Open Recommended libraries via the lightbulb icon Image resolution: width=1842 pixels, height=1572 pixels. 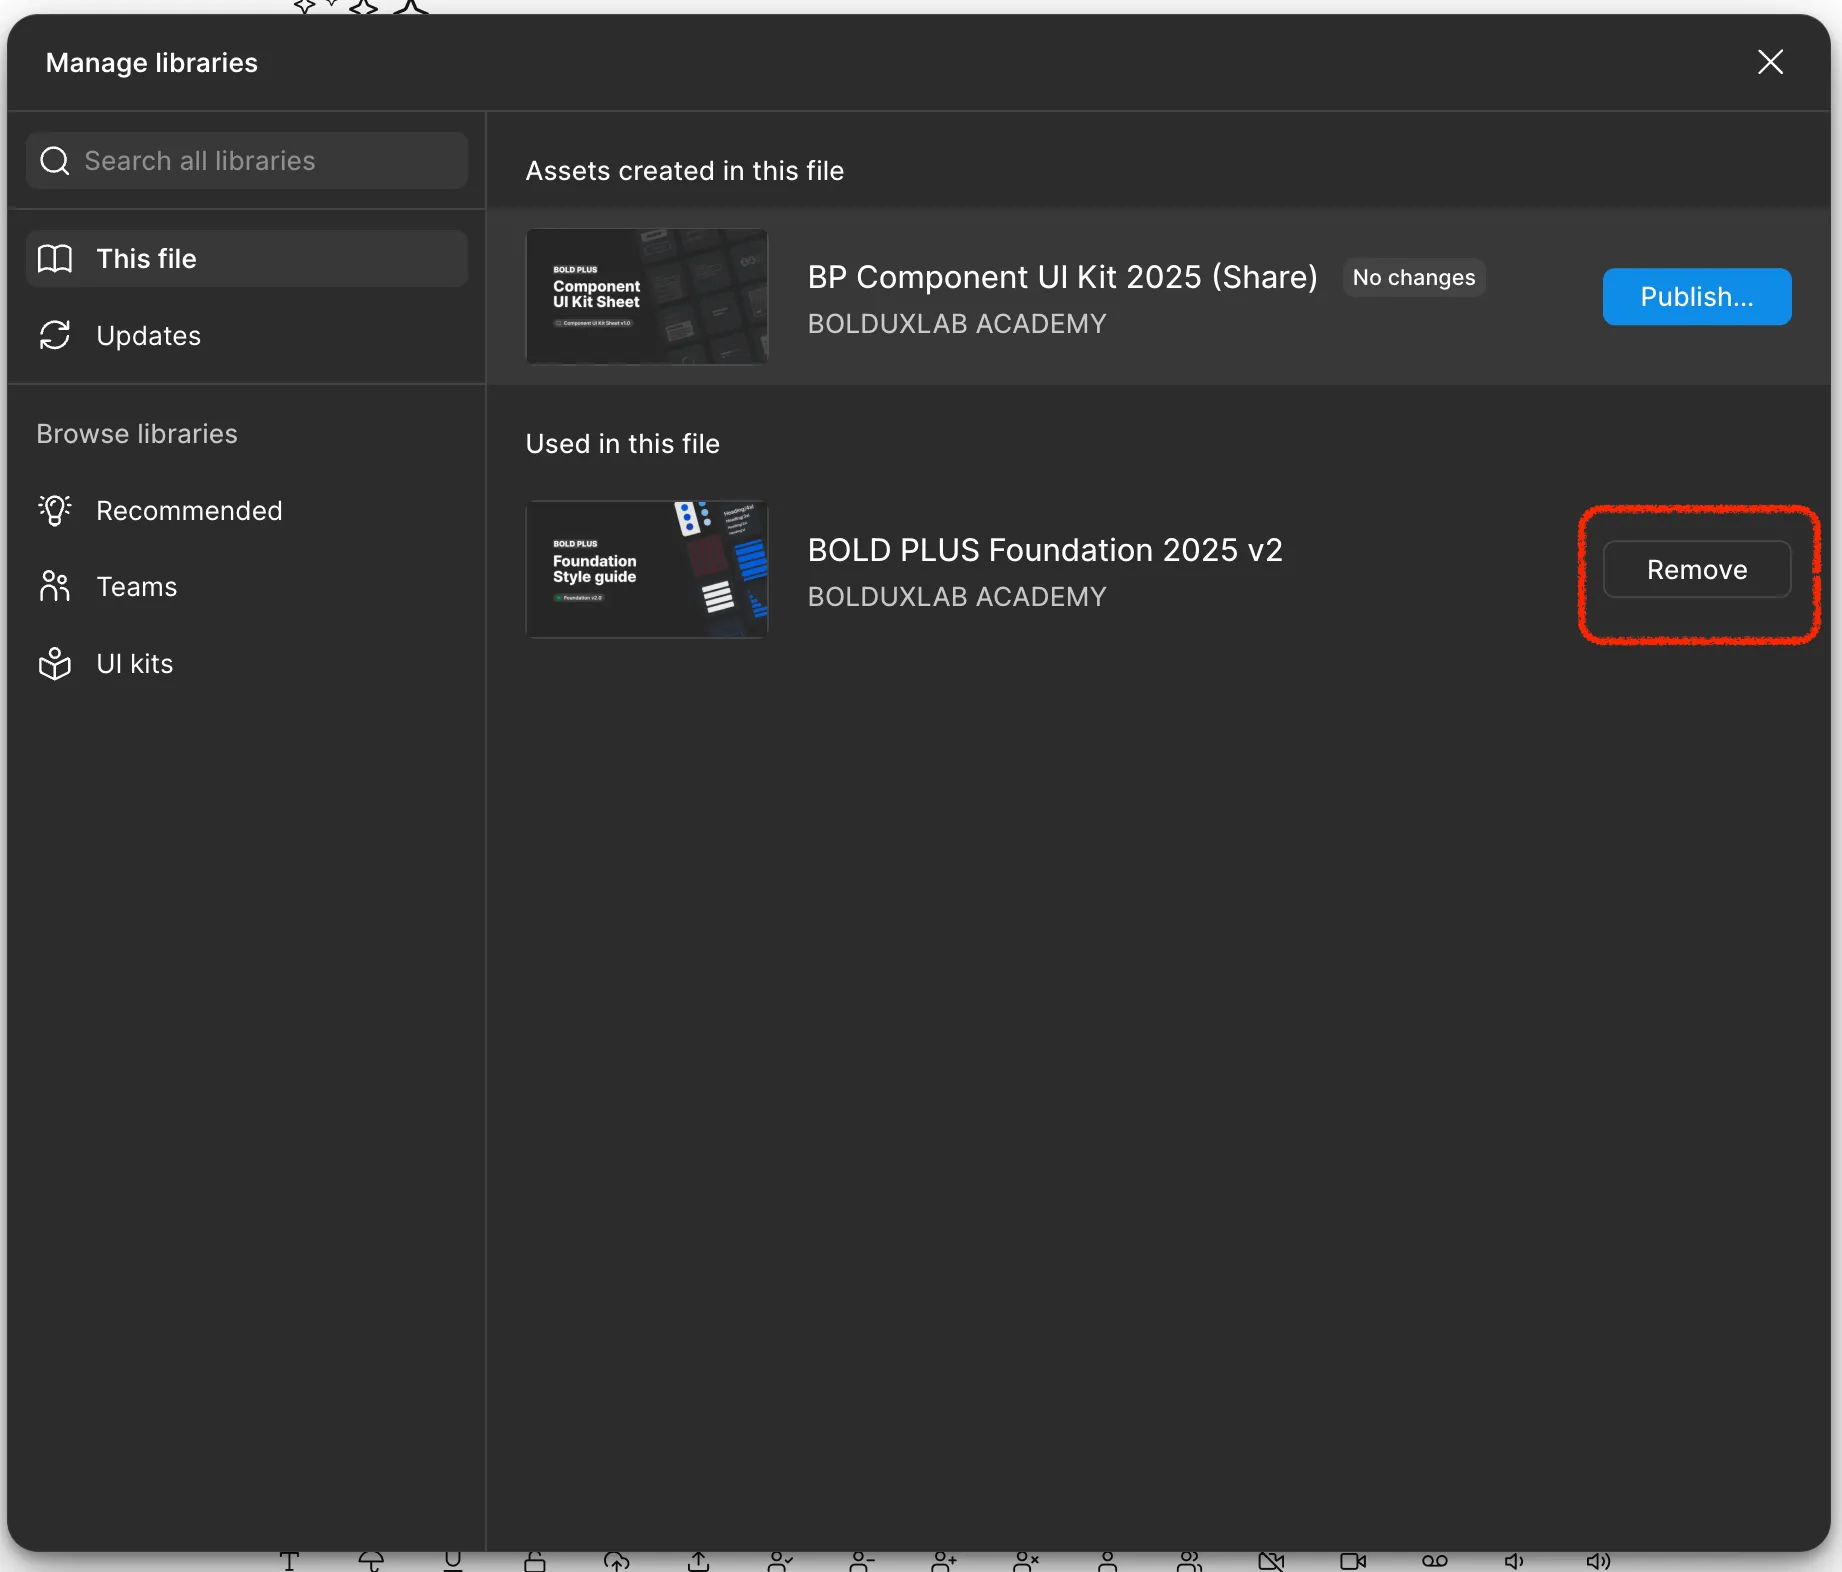click(55, 510)
